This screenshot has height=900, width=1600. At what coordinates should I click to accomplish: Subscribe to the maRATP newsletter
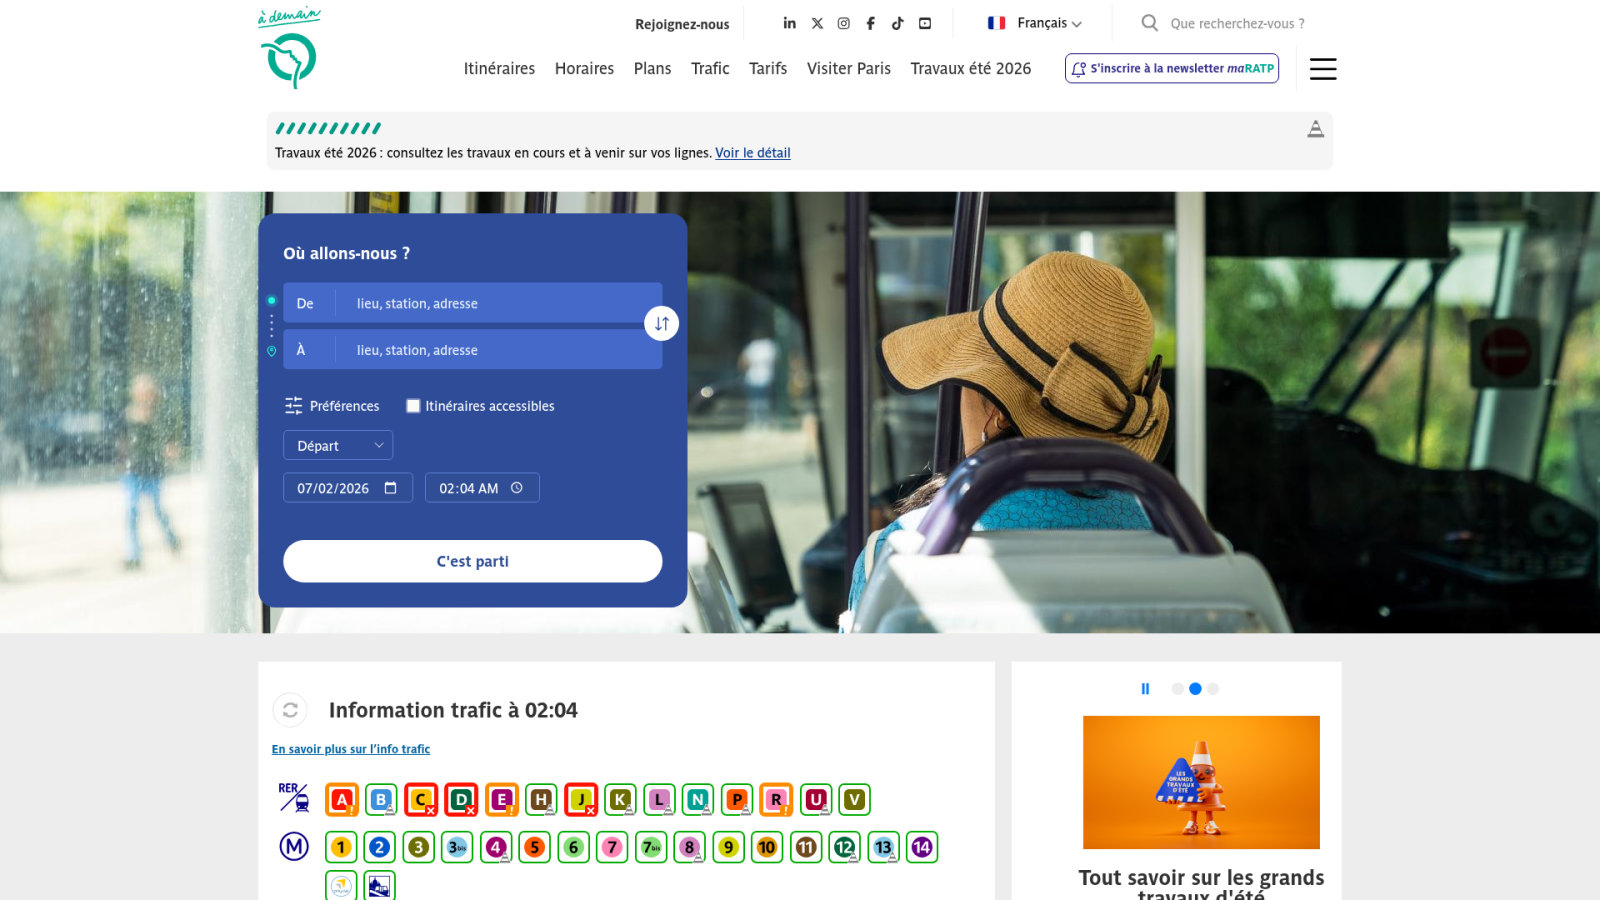[1172, 68]
